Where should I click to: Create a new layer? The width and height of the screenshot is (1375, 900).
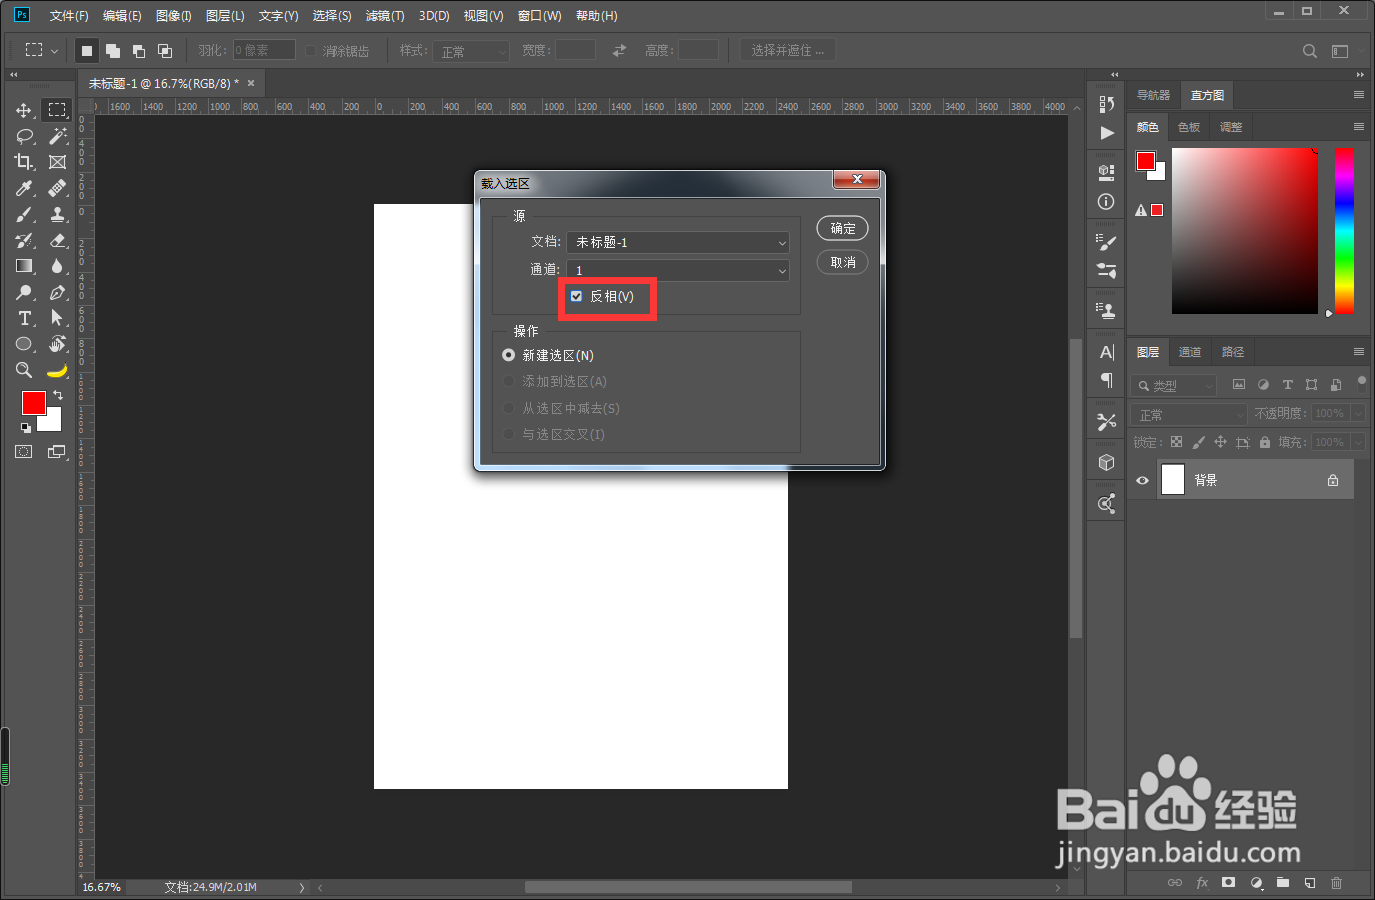tap(1310, 883)
